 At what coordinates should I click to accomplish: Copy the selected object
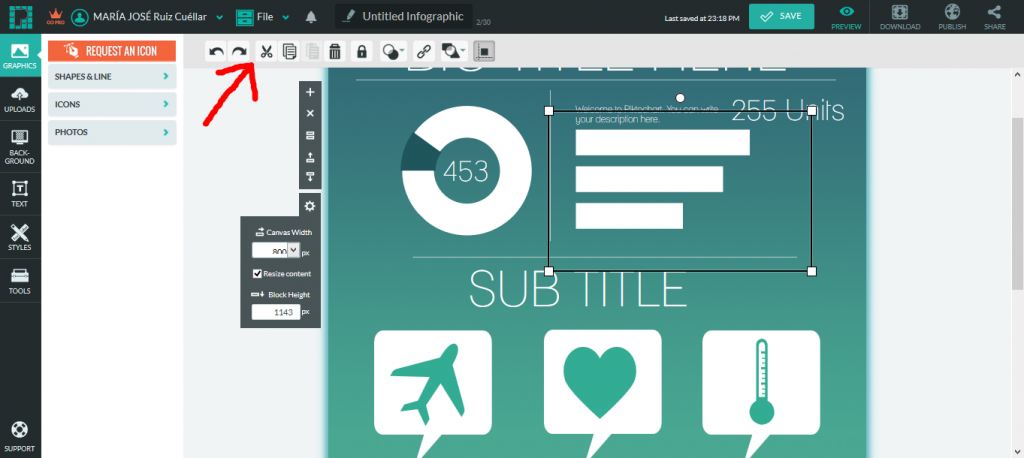[289, 51]
